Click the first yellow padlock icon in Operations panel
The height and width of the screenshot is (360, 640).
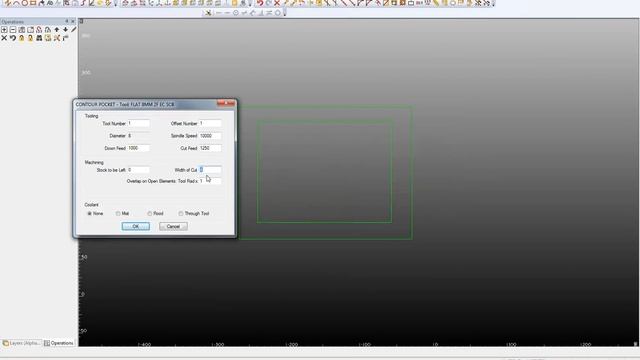tap(22, 38)
